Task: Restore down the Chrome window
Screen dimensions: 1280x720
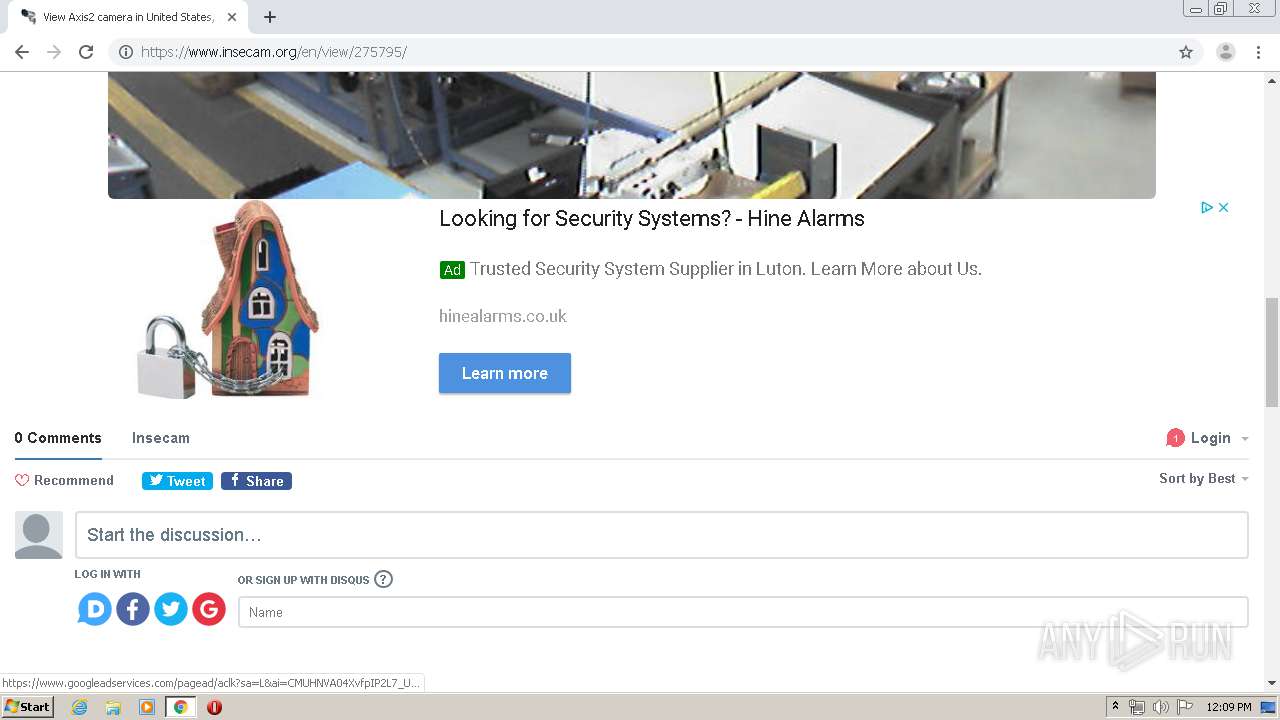Action: [x=1221, y=9]
